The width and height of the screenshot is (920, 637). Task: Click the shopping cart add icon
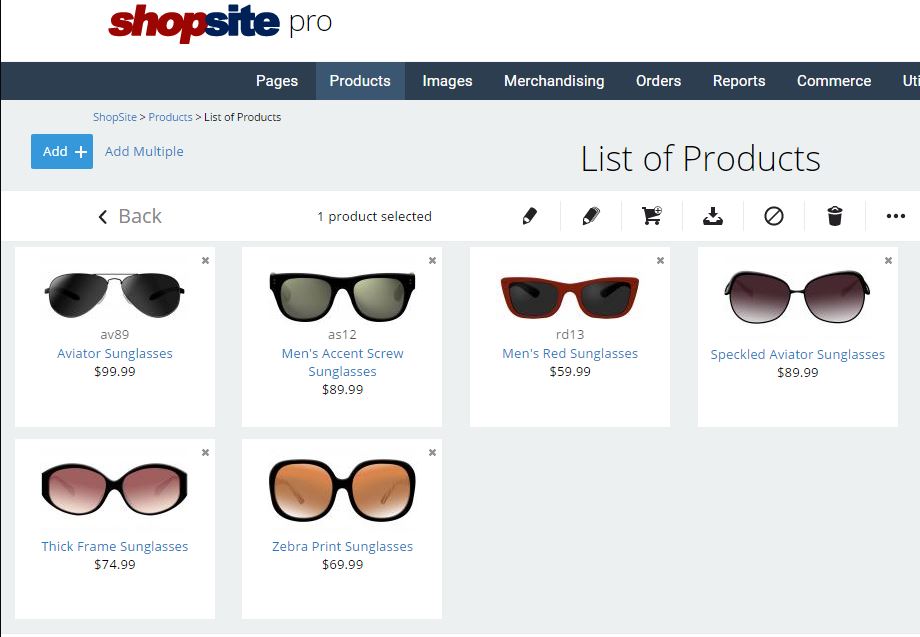click(x=652, y=216)
